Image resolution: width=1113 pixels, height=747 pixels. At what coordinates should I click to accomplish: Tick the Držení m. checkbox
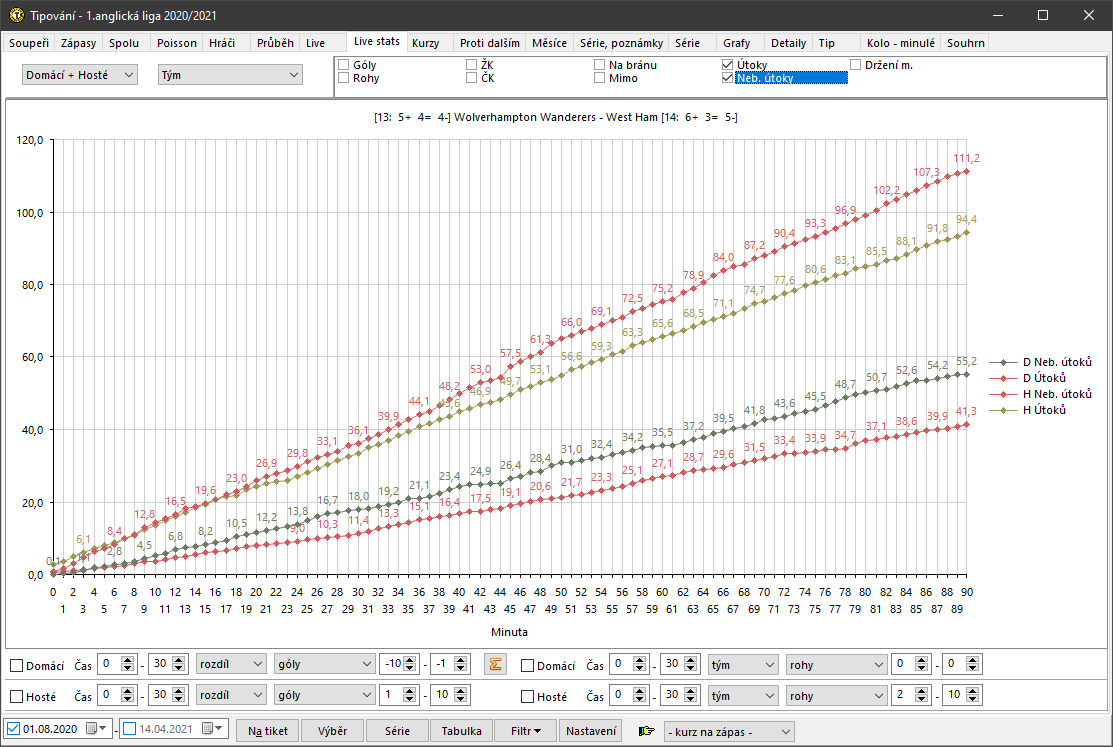pos(856,65)
